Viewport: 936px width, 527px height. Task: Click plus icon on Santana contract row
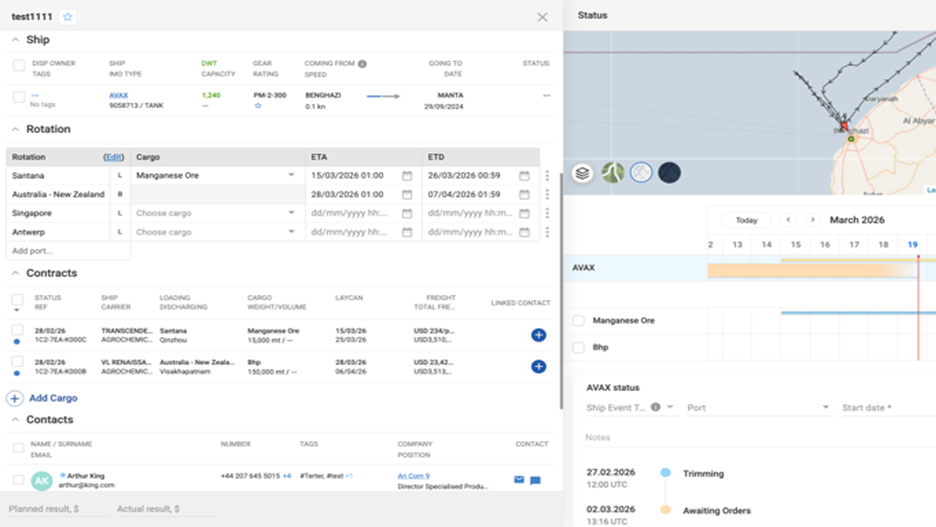538,335
